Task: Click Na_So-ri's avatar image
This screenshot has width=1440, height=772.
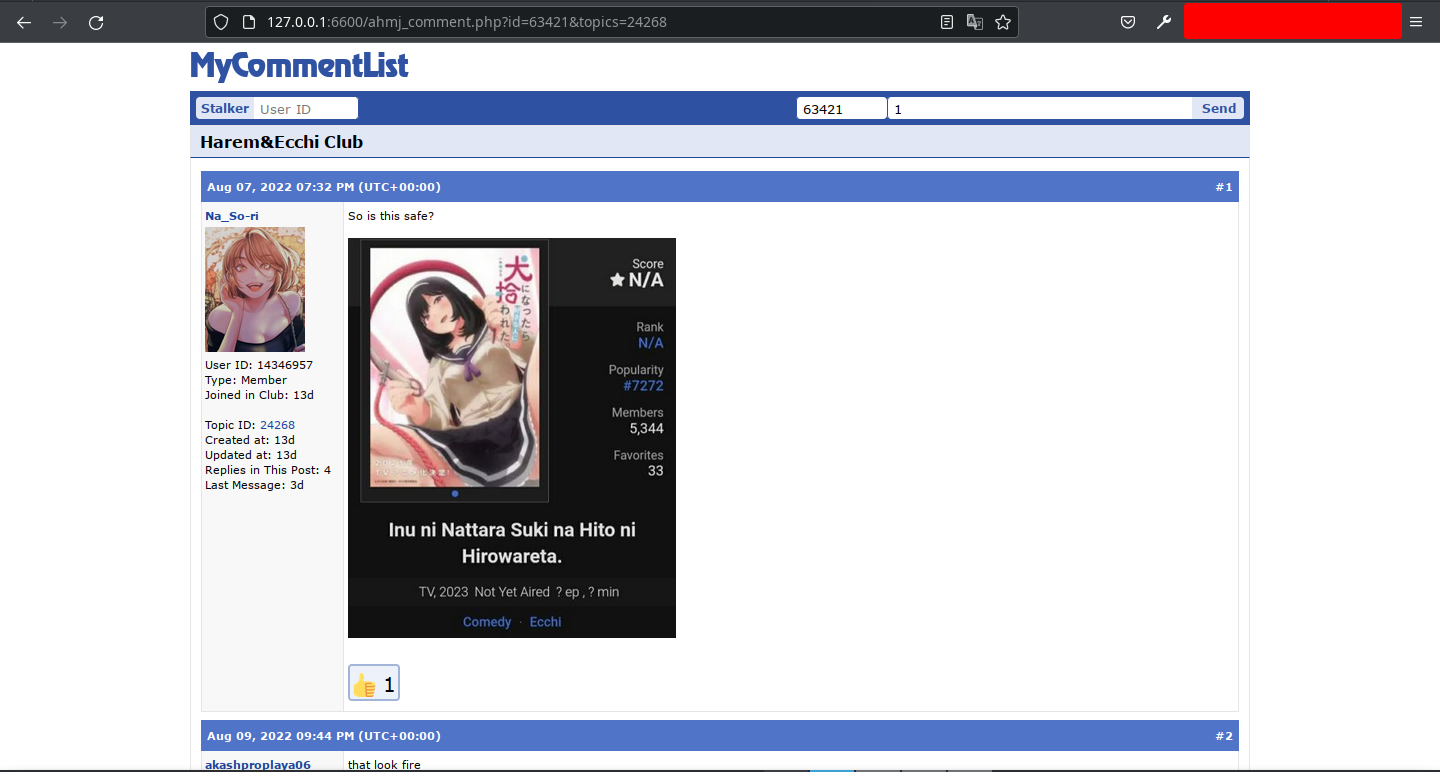Action: point(255,289)
